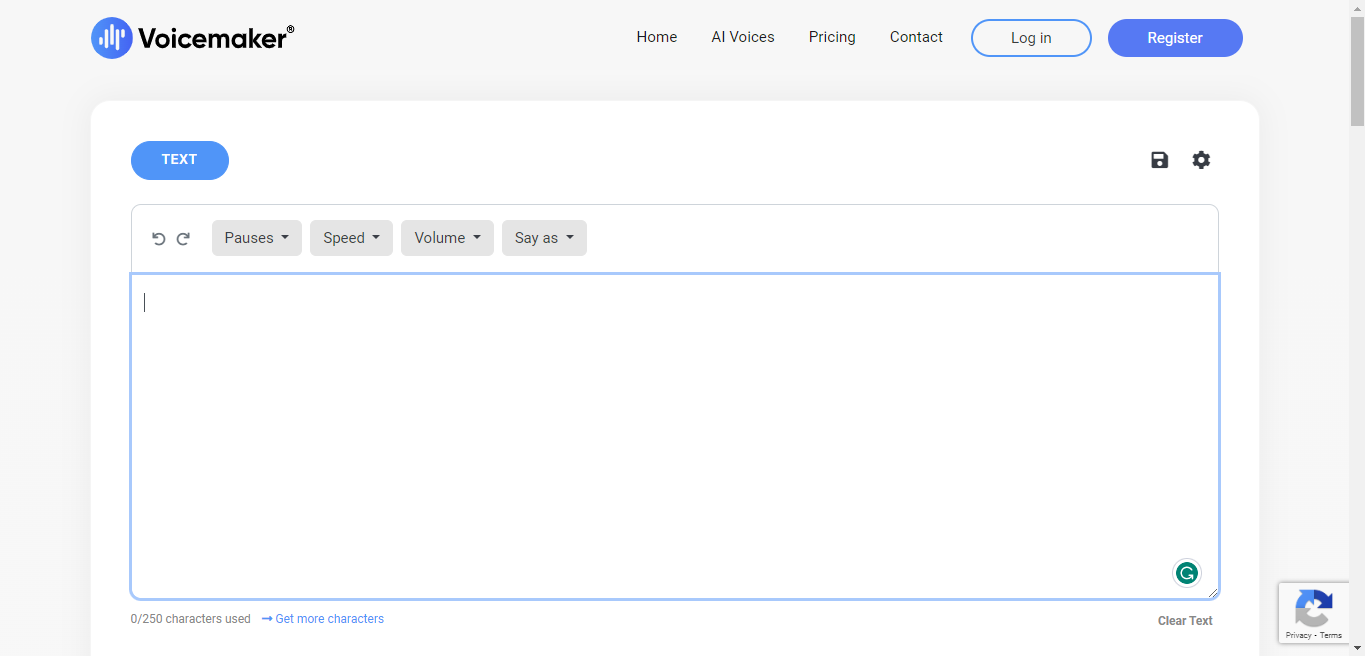Click the redo arrow icon
This screenshot has width=1365, height=656.
tap(183, 238)
